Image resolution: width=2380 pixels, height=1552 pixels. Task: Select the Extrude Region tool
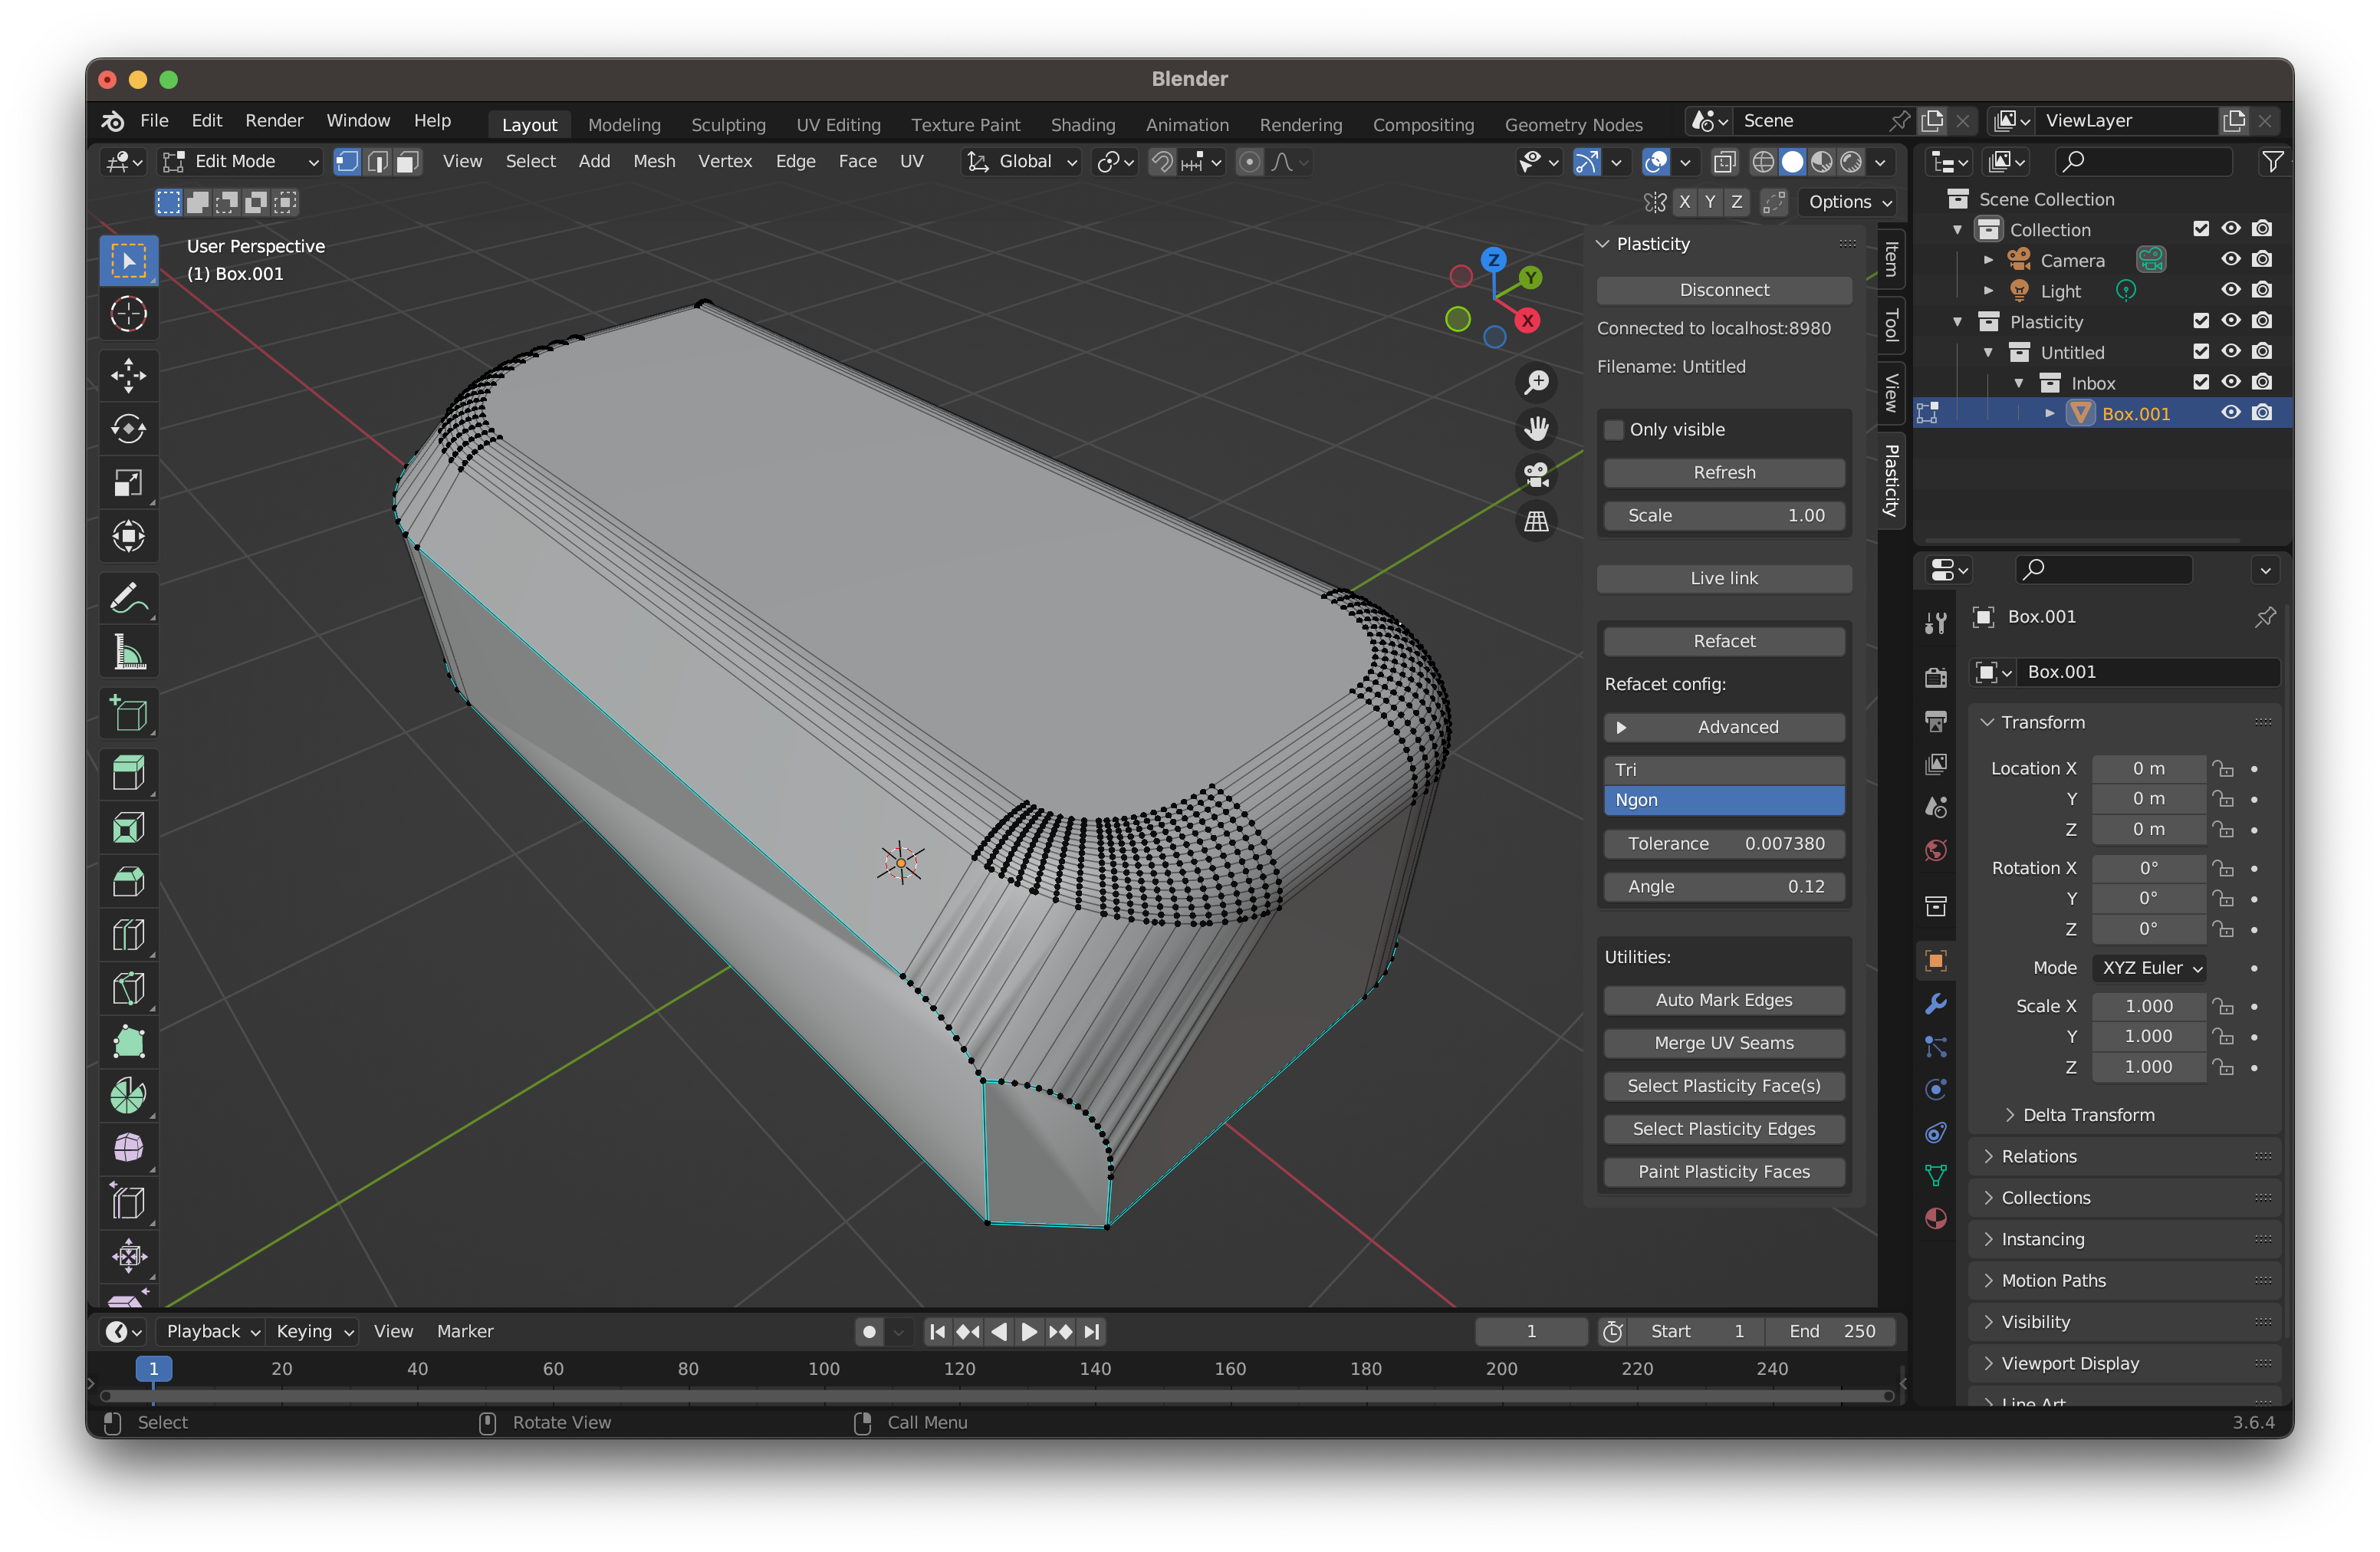point(128,774)
